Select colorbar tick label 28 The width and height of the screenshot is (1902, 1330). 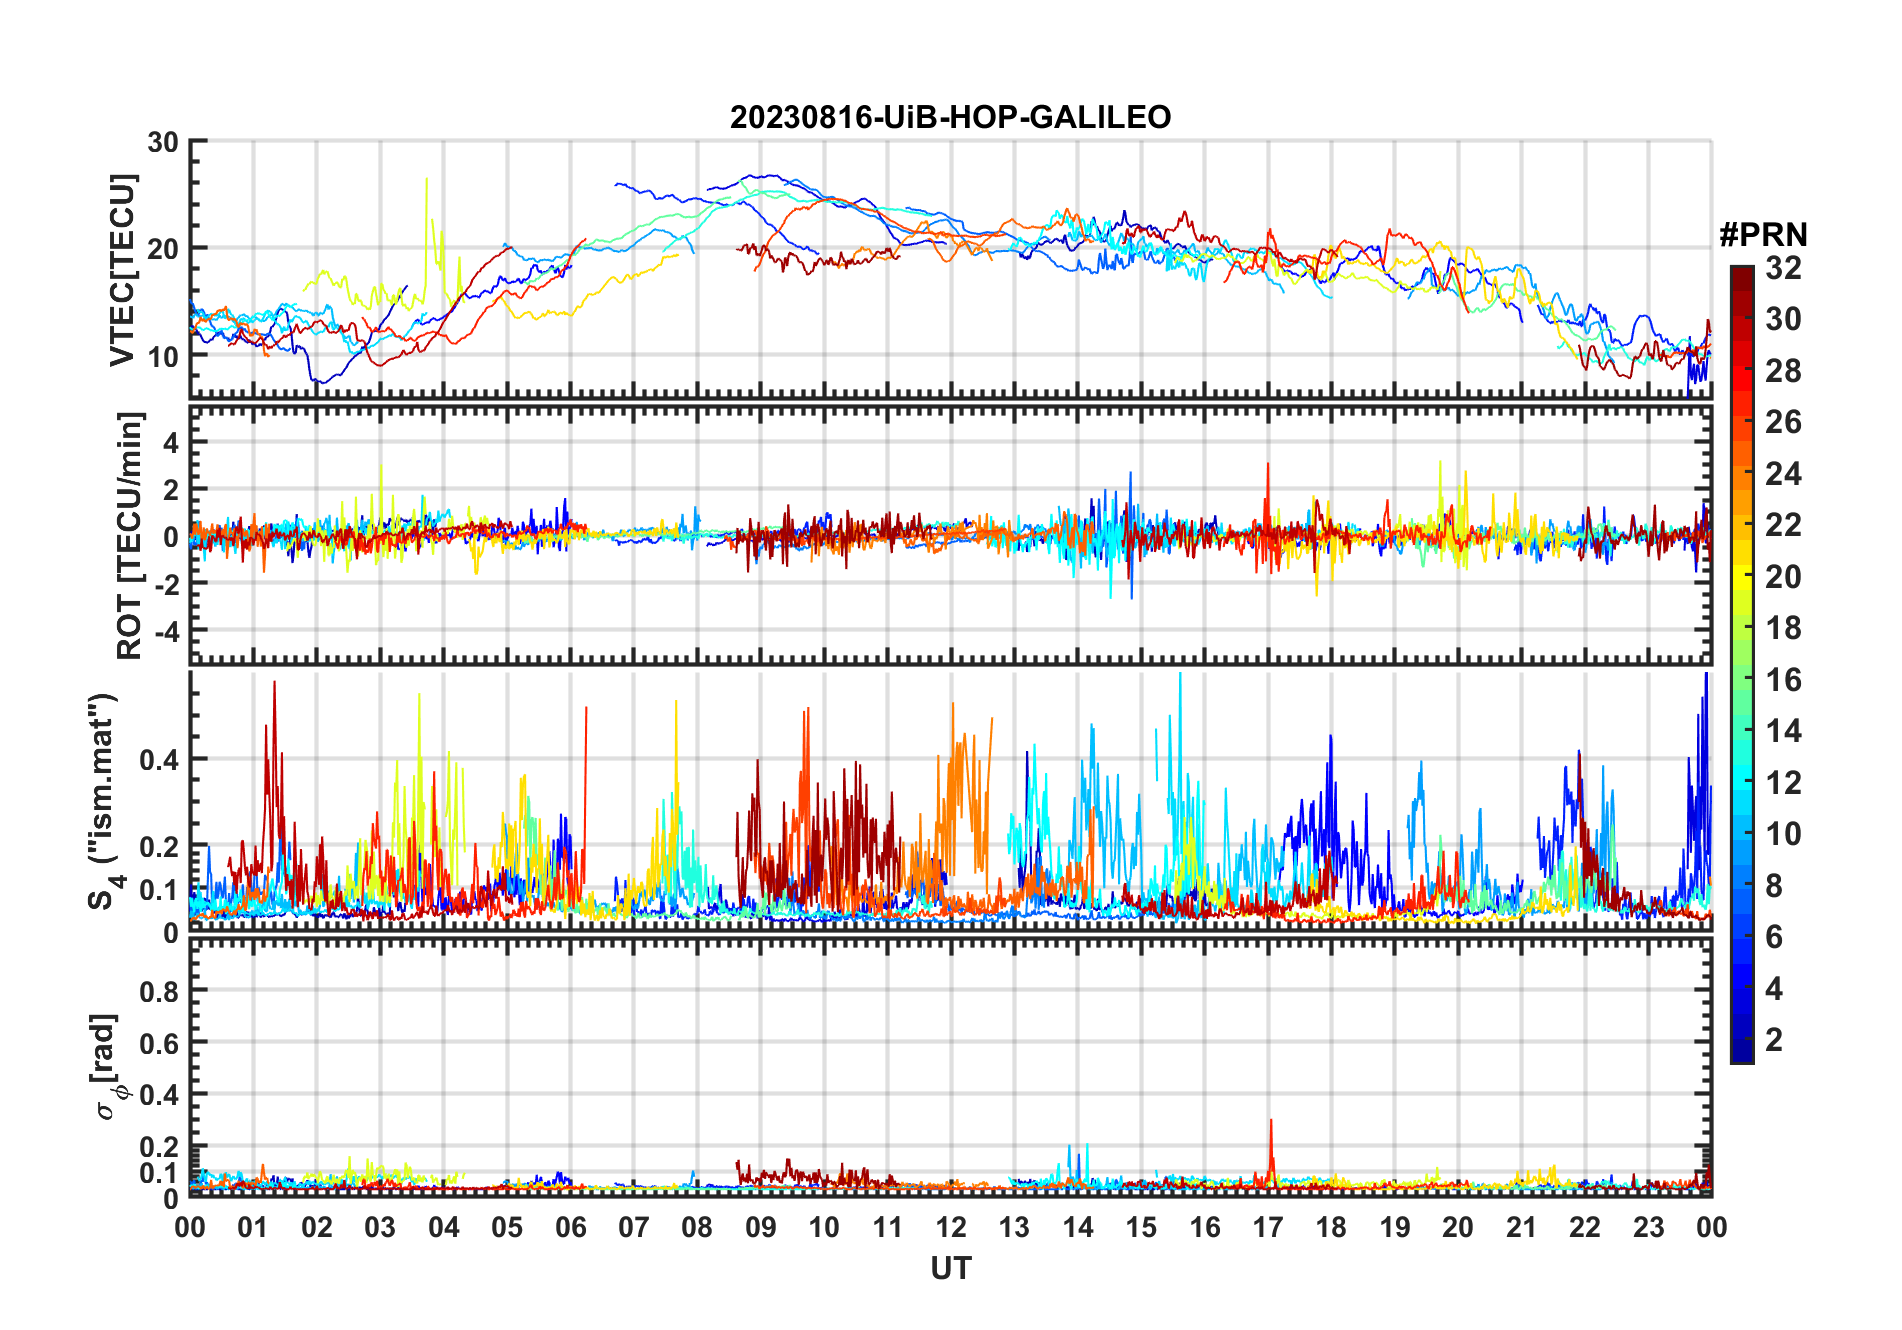click(x=1783, y=371)
